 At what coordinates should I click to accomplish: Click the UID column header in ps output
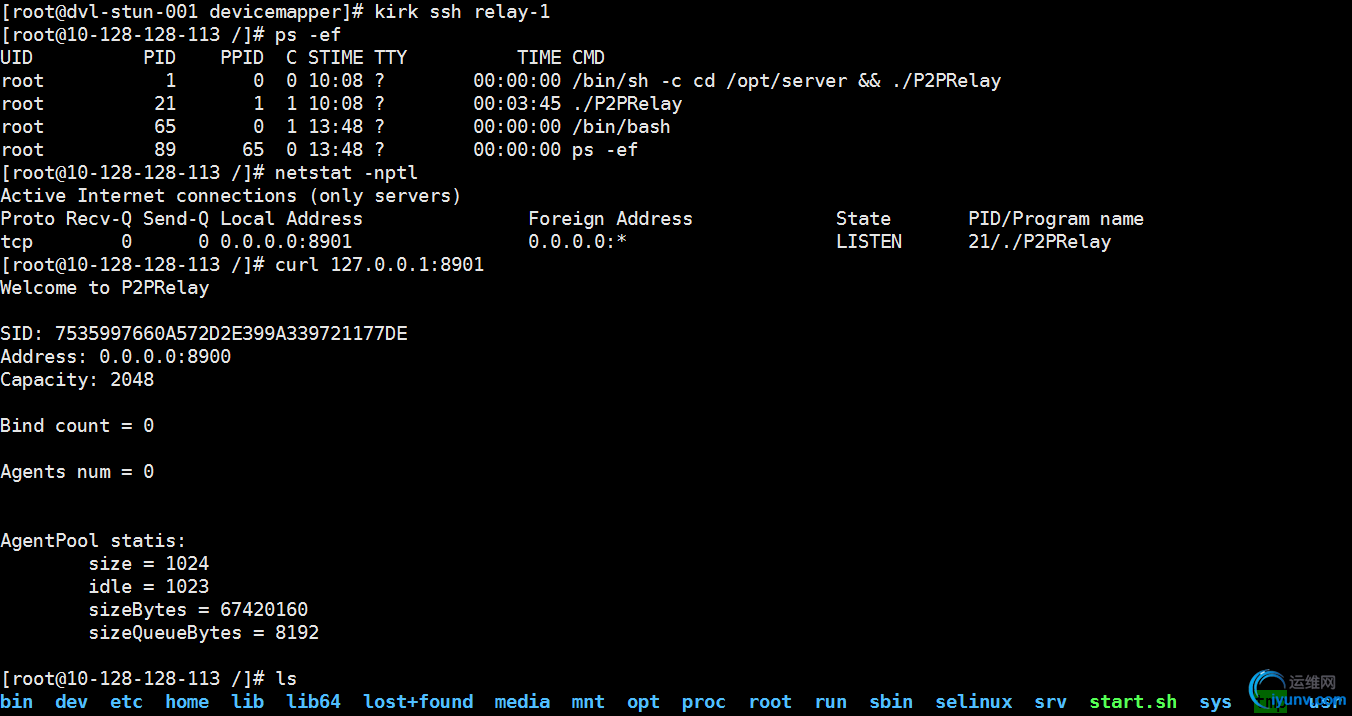coord(17,58)
